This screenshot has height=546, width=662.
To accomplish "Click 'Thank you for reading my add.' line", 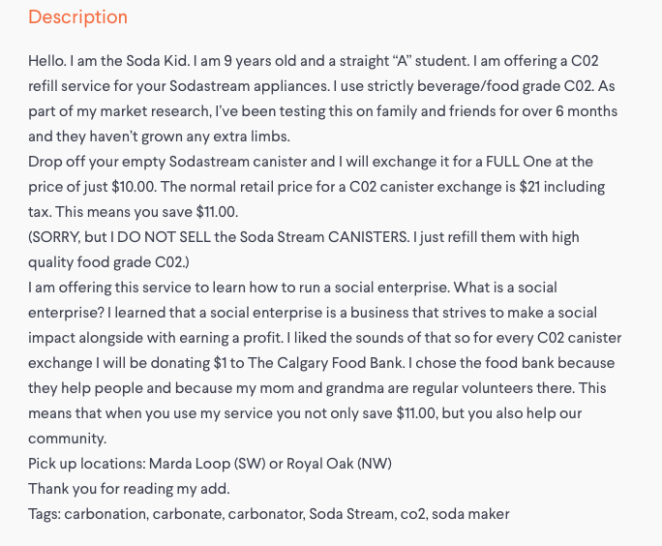I will point(130,489).
